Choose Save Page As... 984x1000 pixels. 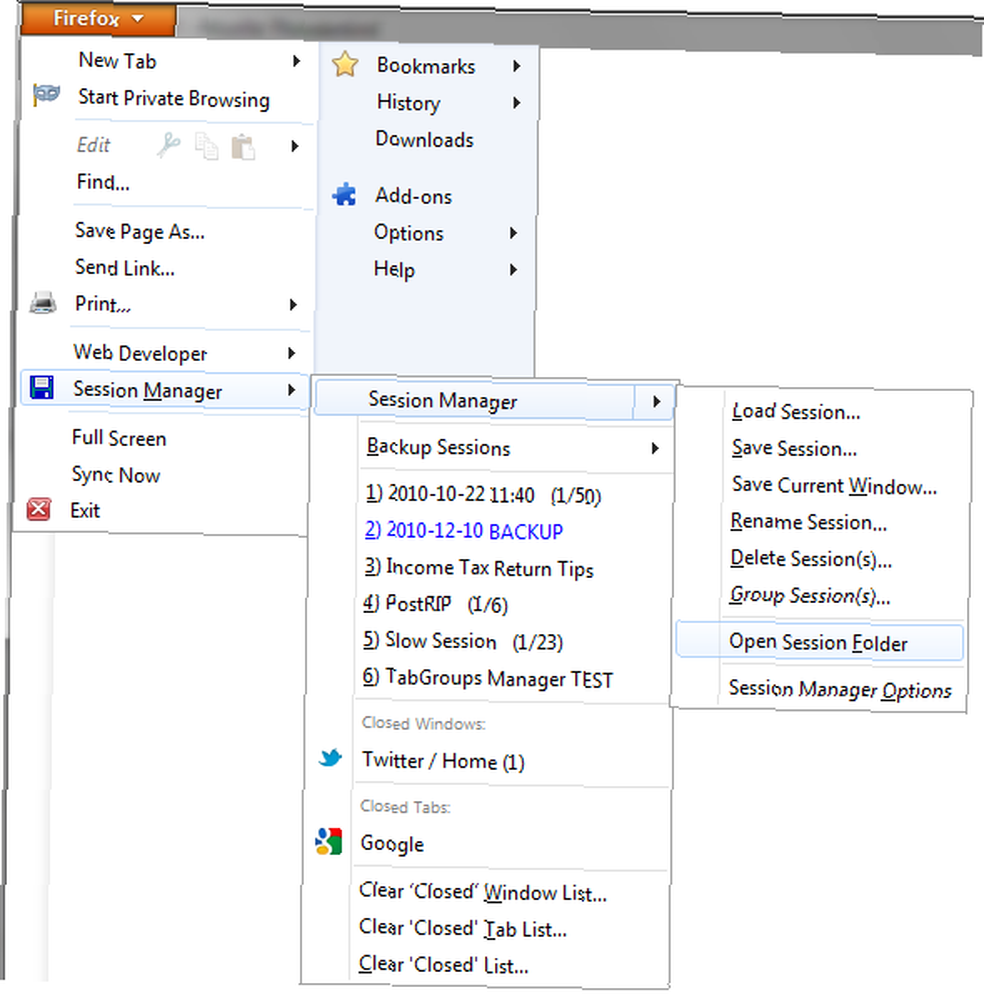point(140,232)
